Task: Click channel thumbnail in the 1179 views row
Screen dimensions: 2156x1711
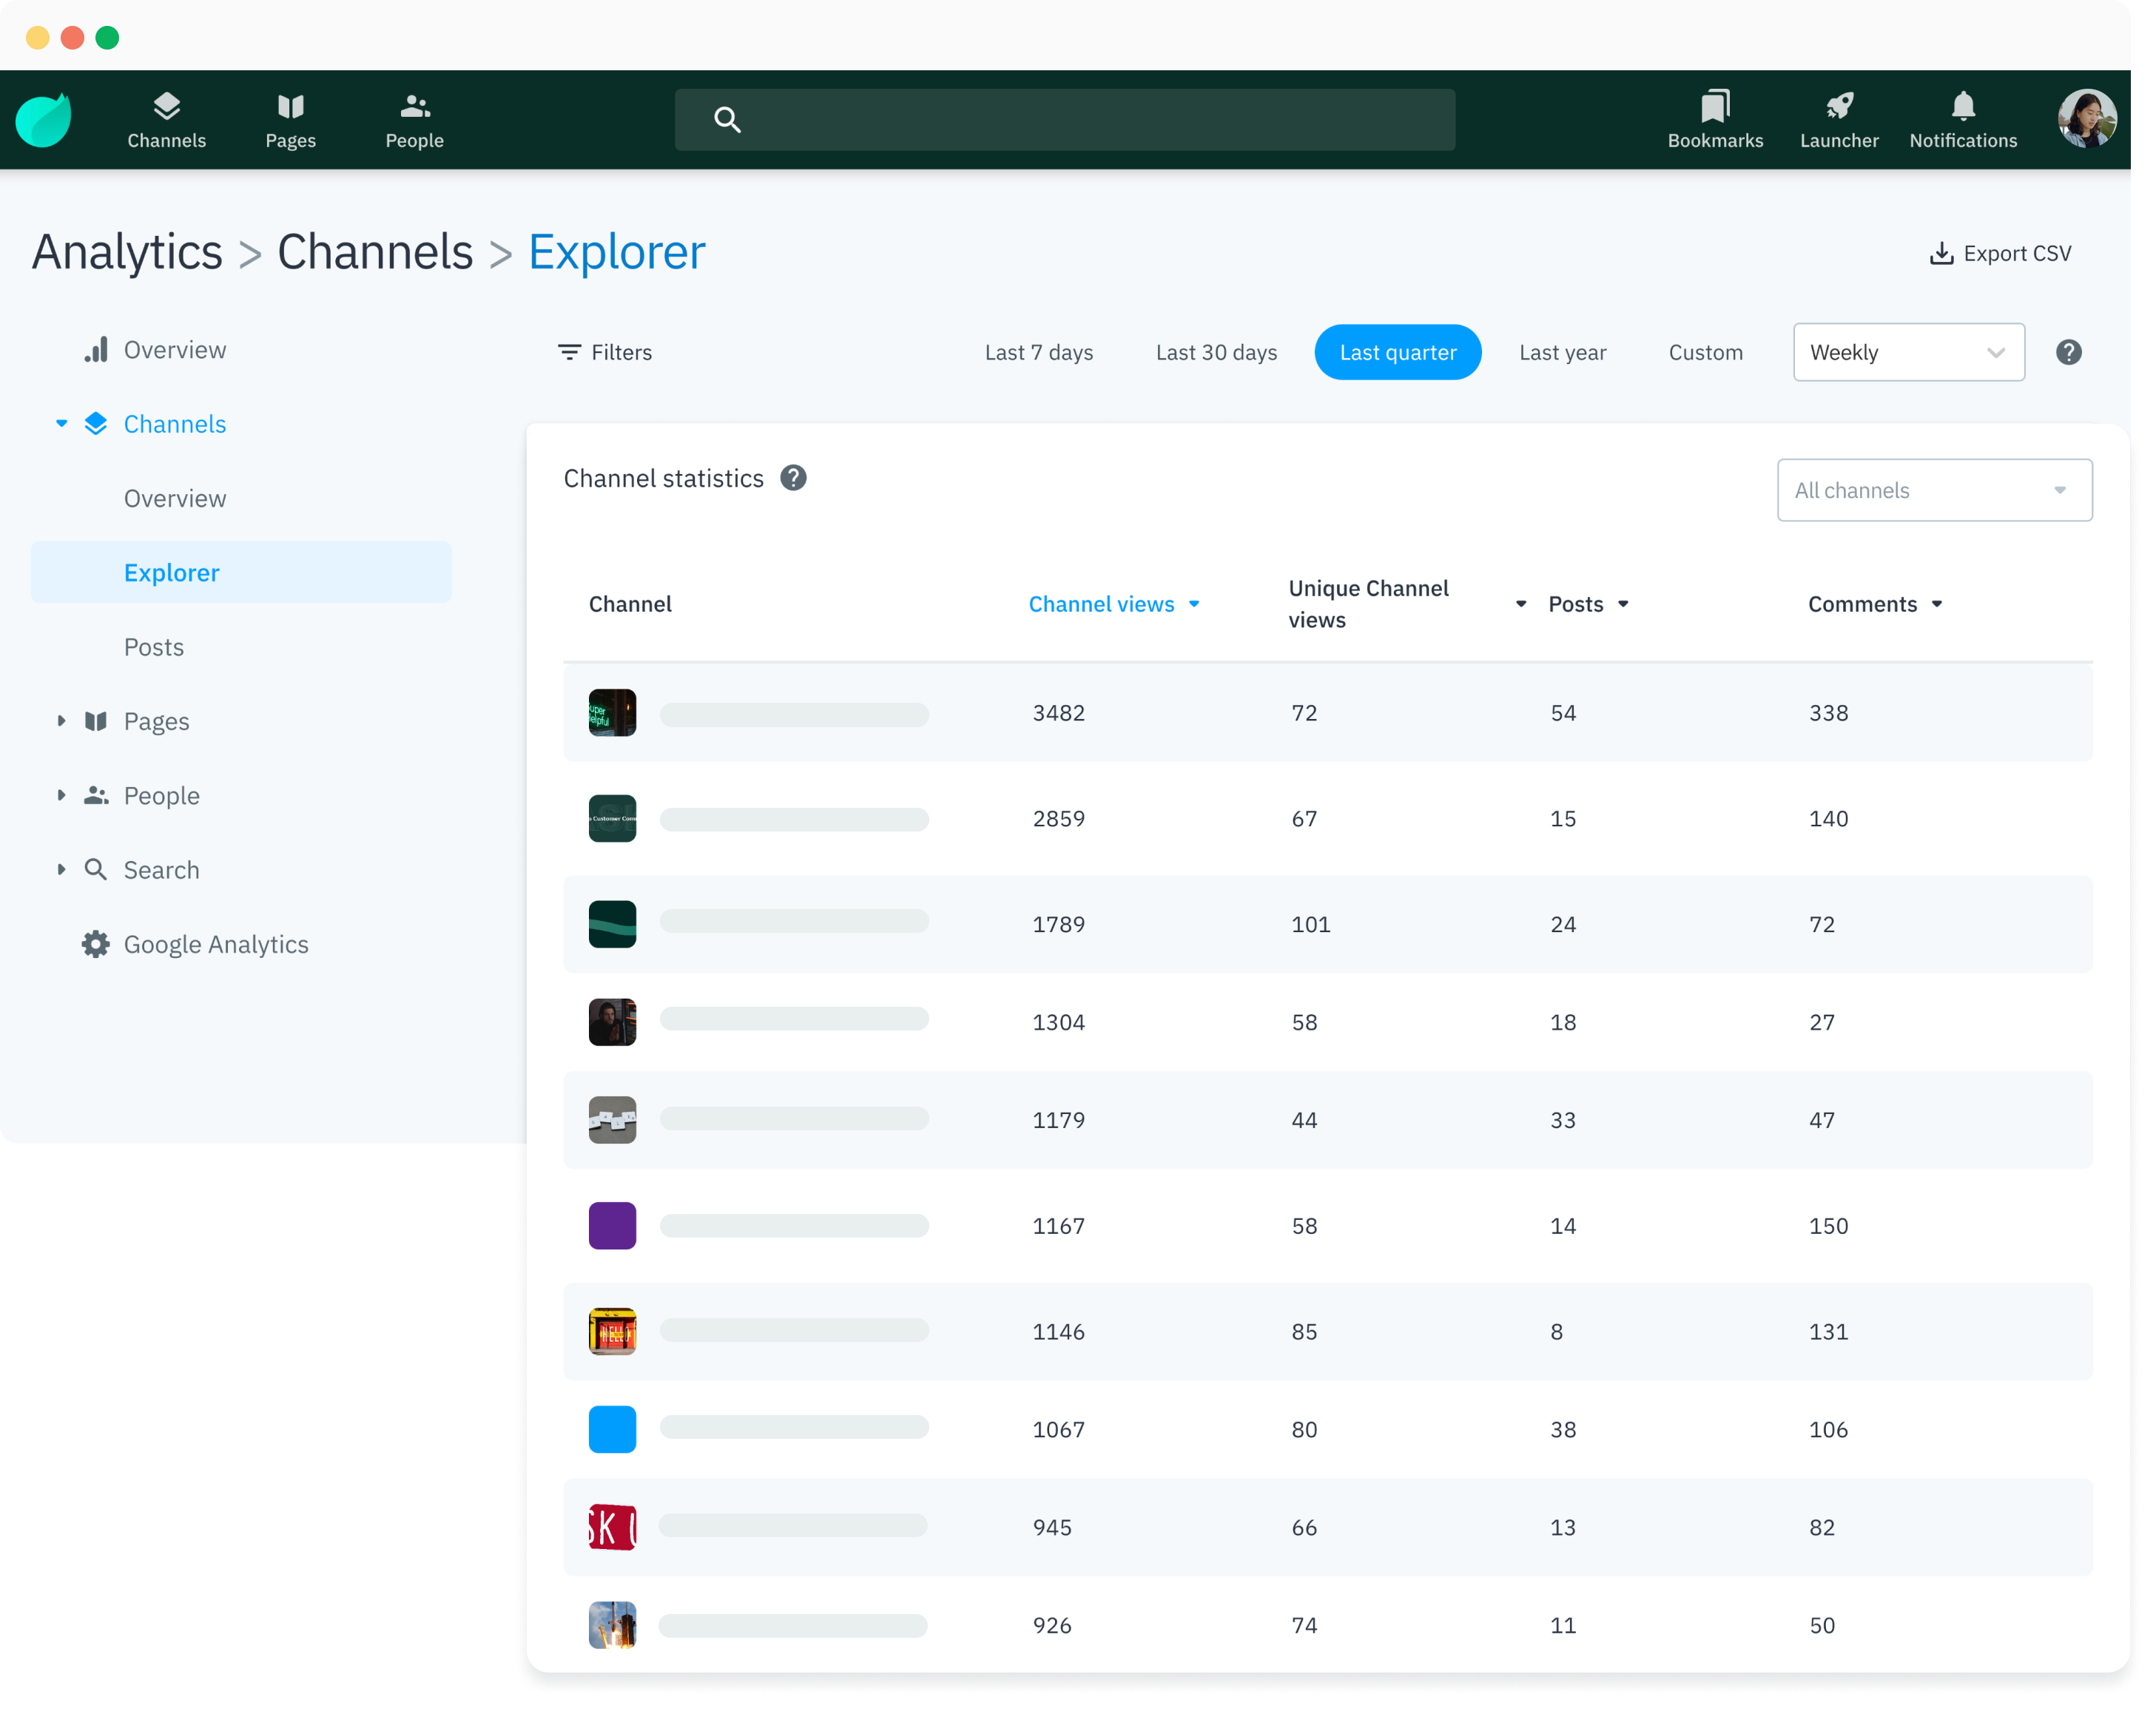Action: (x=612, y=1120)
